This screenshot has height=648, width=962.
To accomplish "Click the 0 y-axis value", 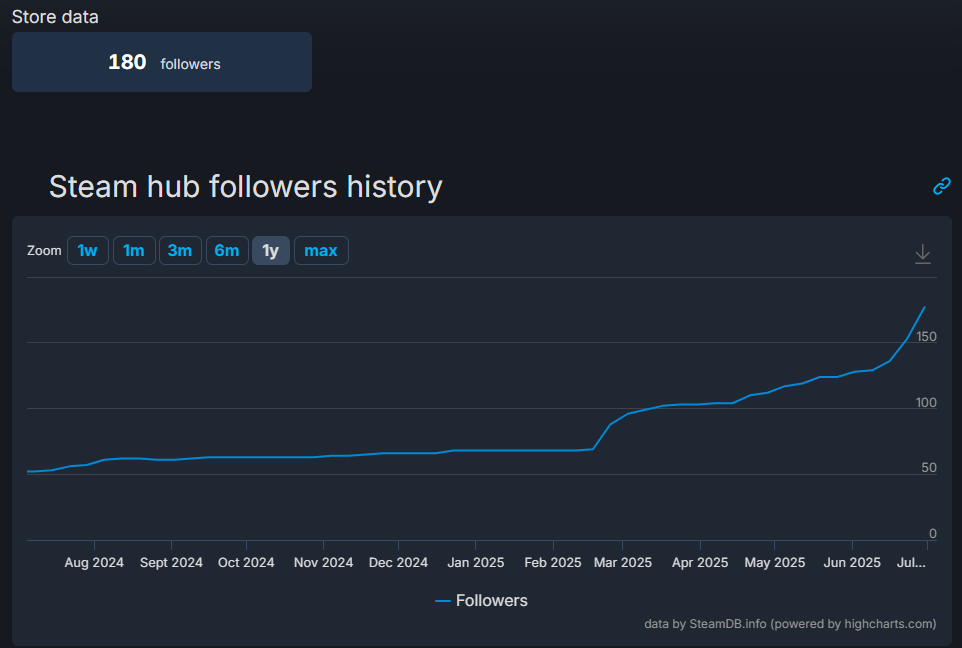I will [x=933, y=533].
